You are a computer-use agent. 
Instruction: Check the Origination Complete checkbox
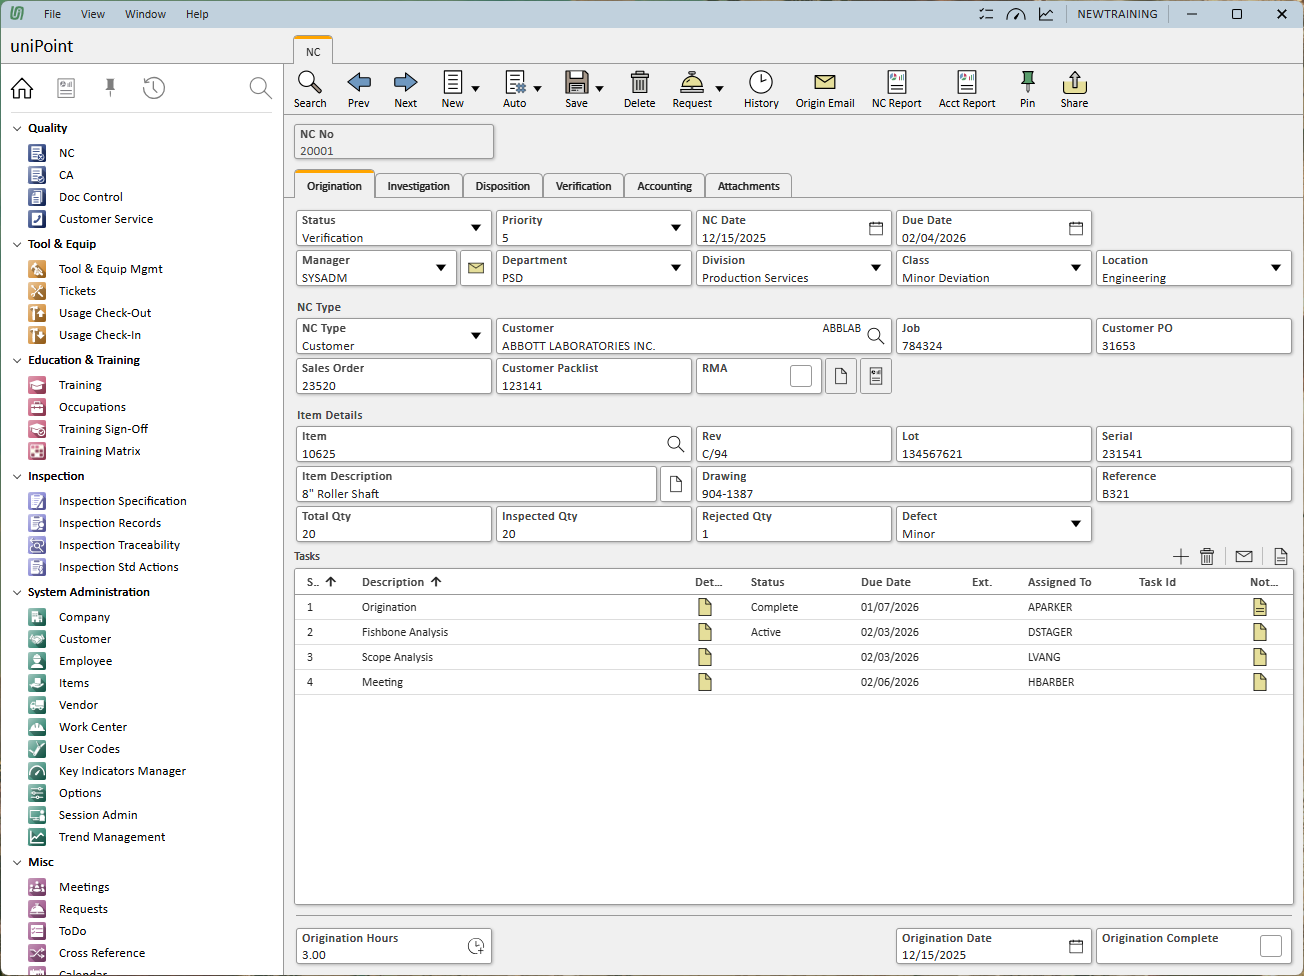click(x=1271, y=946)
